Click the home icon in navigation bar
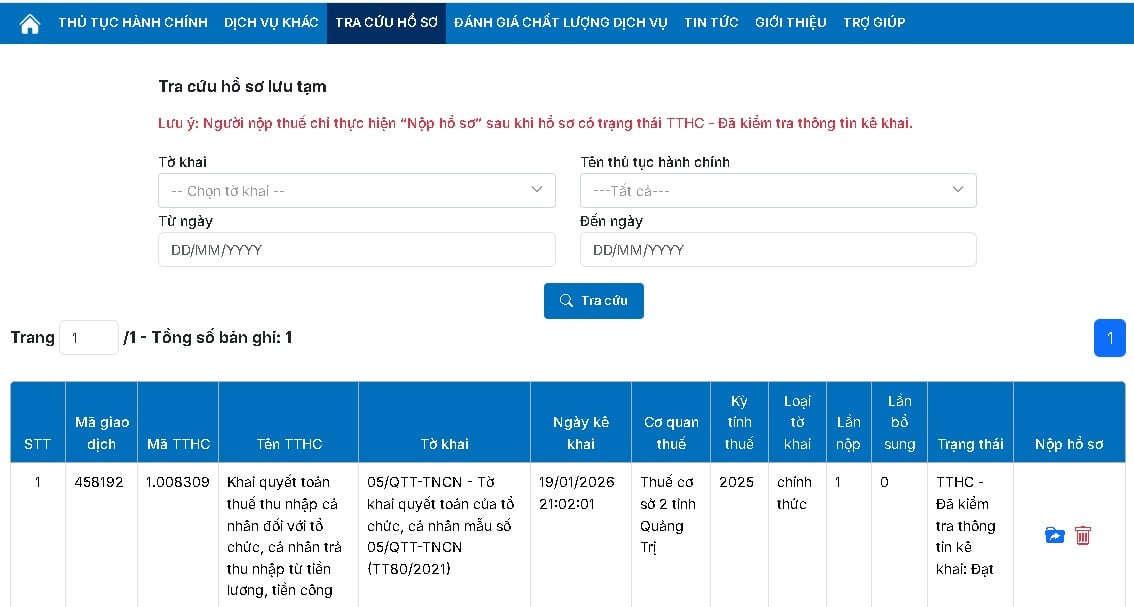This screenshot has height=607, width=1134. (x=30, y=23)
